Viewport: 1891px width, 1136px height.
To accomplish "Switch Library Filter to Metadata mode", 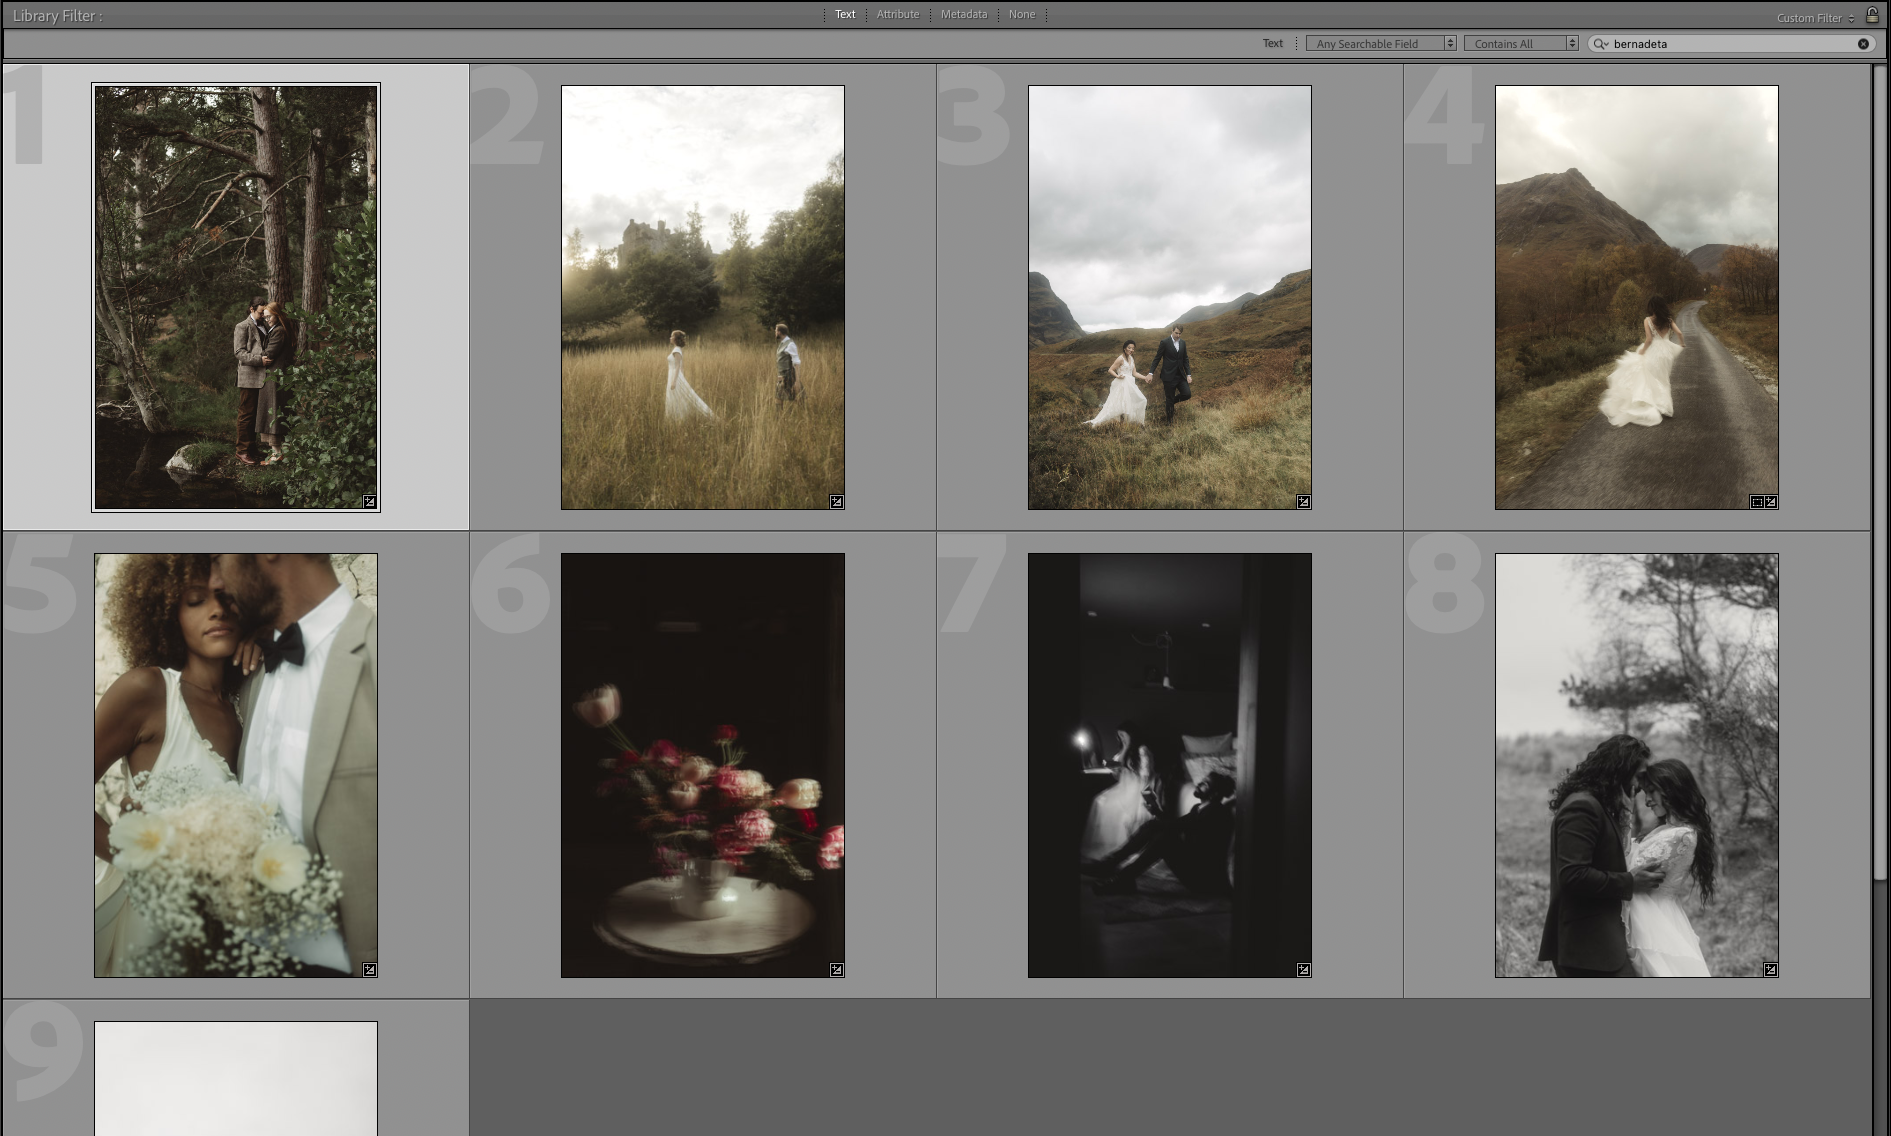I will click(x=963, y=14).
